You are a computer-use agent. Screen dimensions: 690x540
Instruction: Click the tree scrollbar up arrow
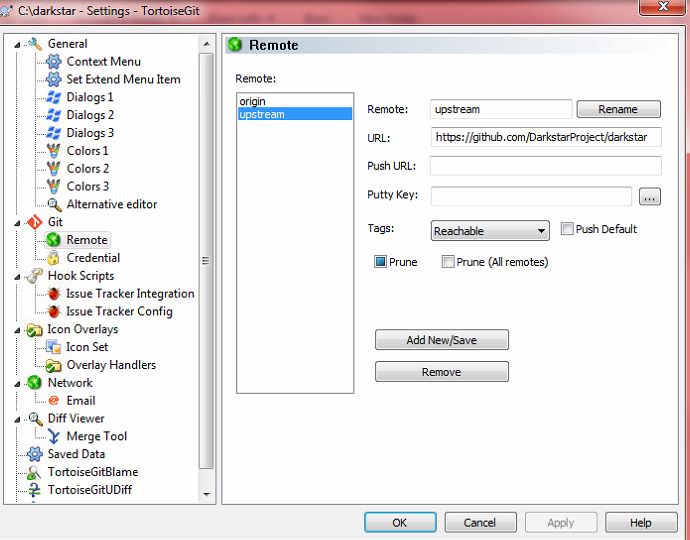206,44
